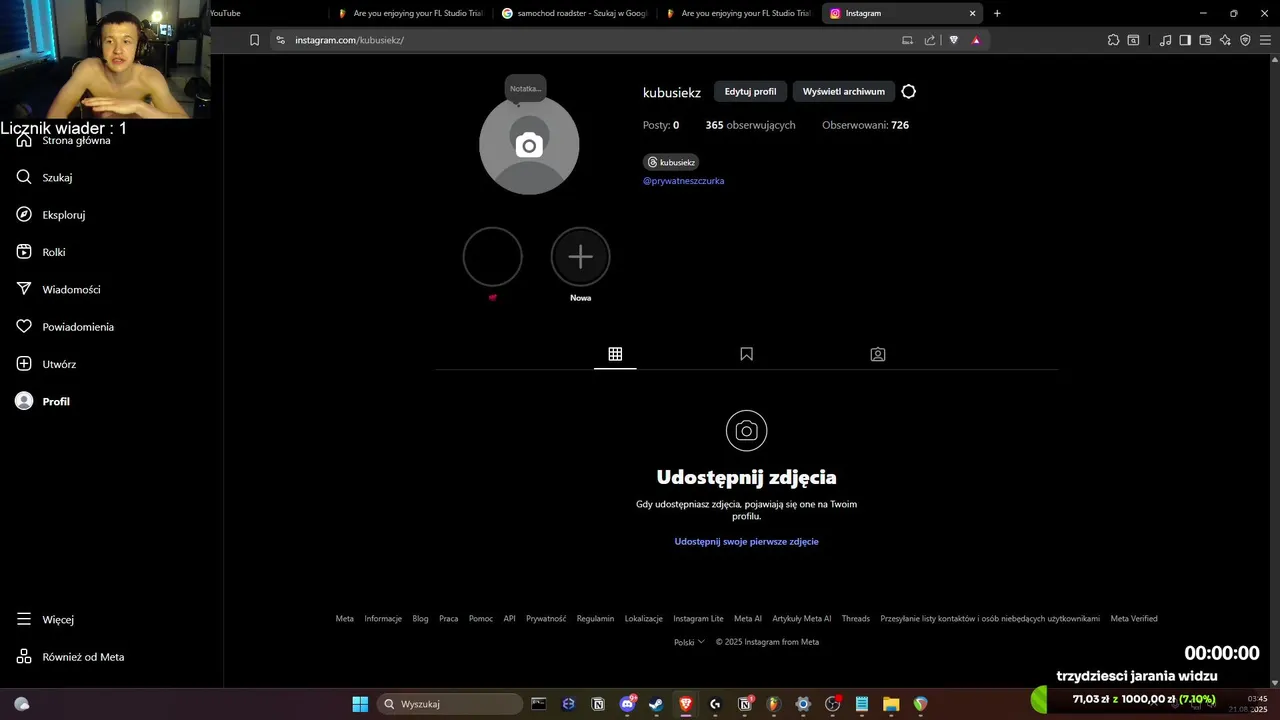Click the share page icon in address bar
Screen dimensions: 1280x720
930,40
